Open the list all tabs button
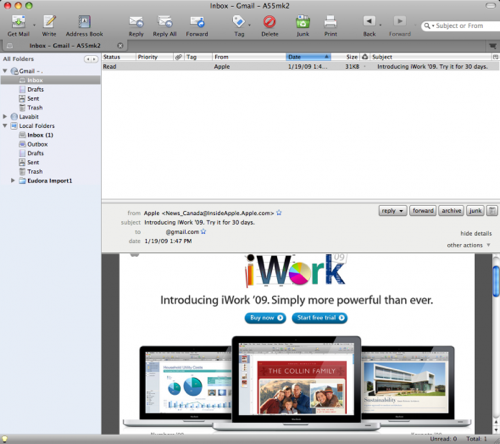 [492, 46]
